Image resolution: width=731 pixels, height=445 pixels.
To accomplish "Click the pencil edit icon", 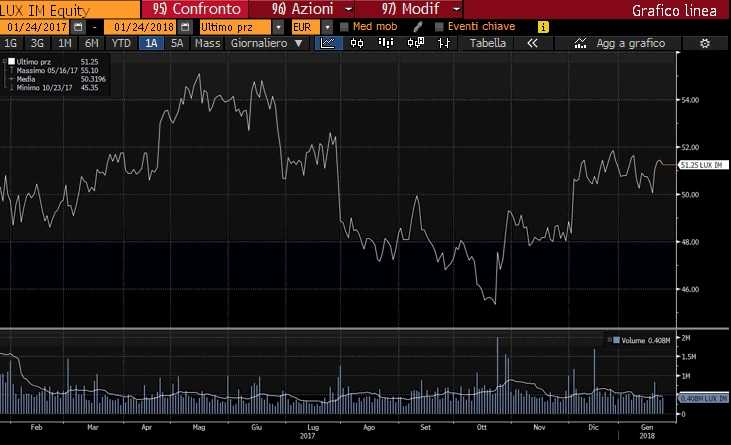I will (418, 27).
